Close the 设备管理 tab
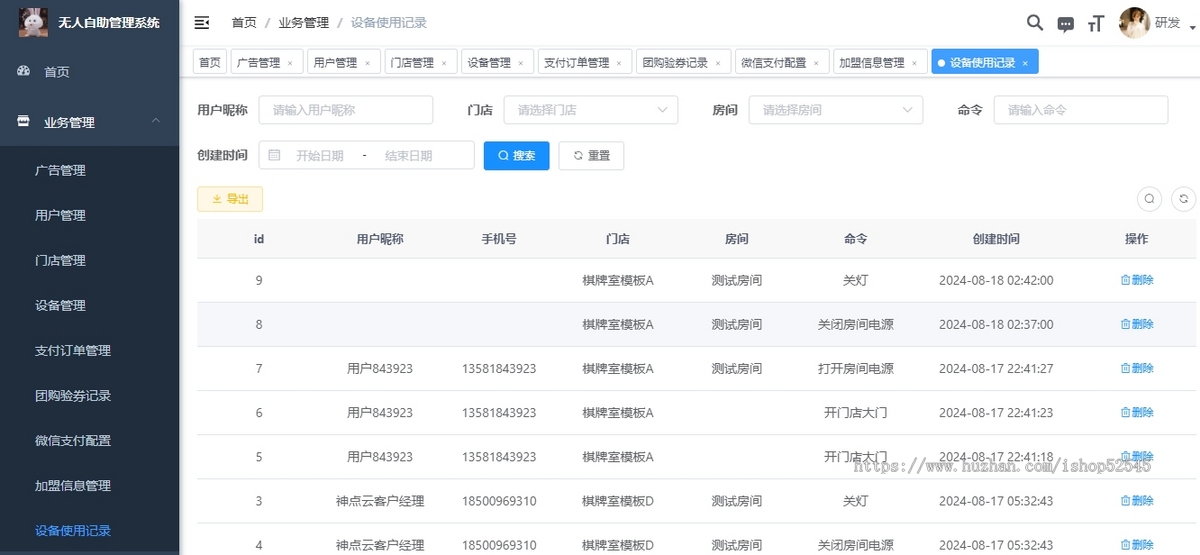The height and width of the screenshot is (555, 1200). tap(521, 63)
